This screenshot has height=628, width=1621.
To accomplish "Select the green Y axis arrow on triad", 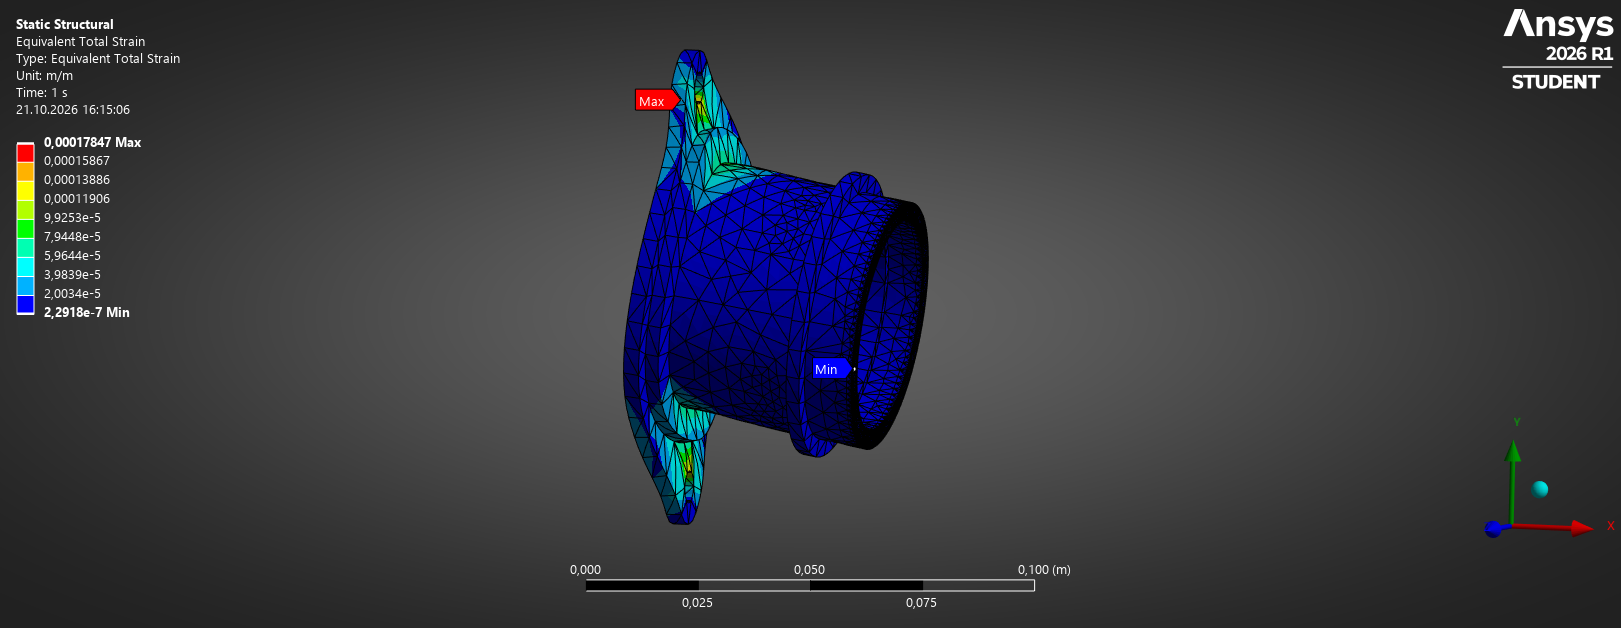I will tap(1513, 480).
